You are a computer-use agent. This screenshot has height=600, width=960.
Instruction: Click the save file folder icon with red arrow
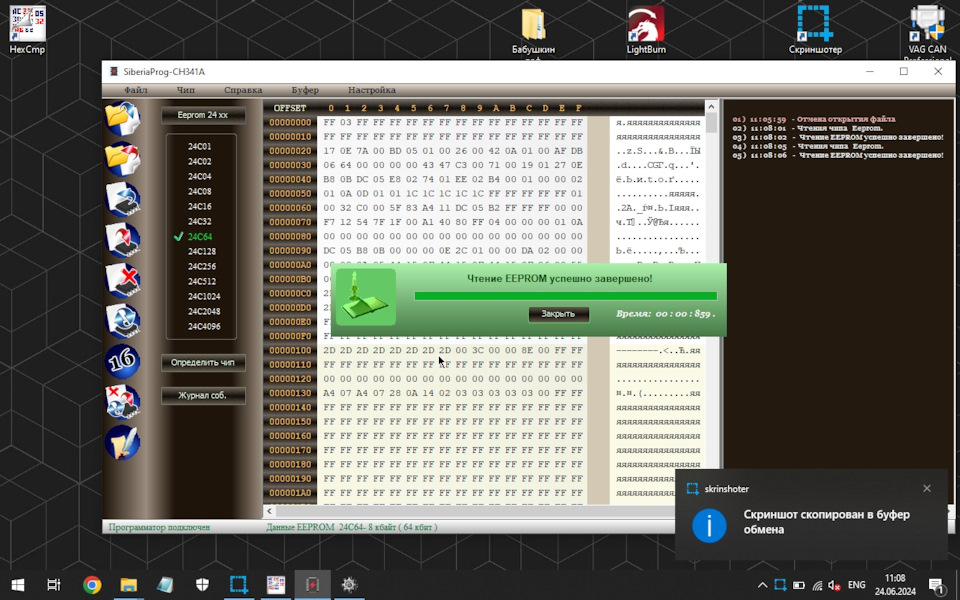coord(122,158)
